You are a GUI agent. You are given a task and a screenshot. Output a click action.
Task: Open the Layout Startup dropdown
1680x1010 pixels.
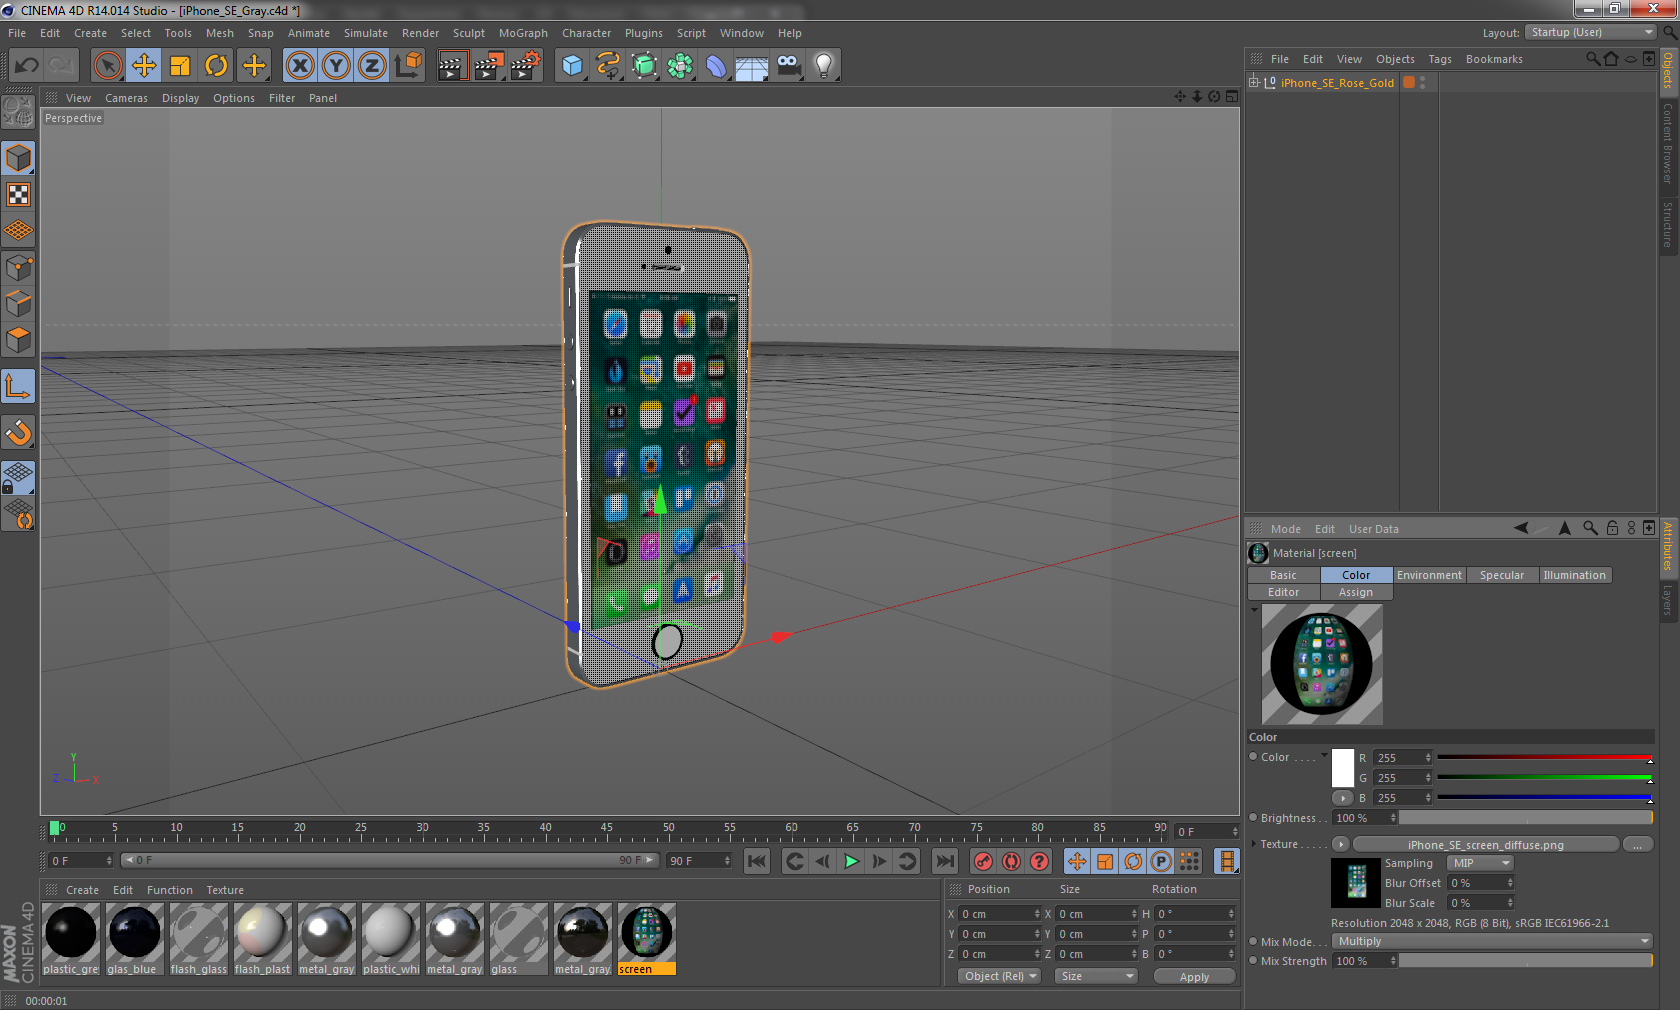pyautogui.click(x=1591, y=32)
